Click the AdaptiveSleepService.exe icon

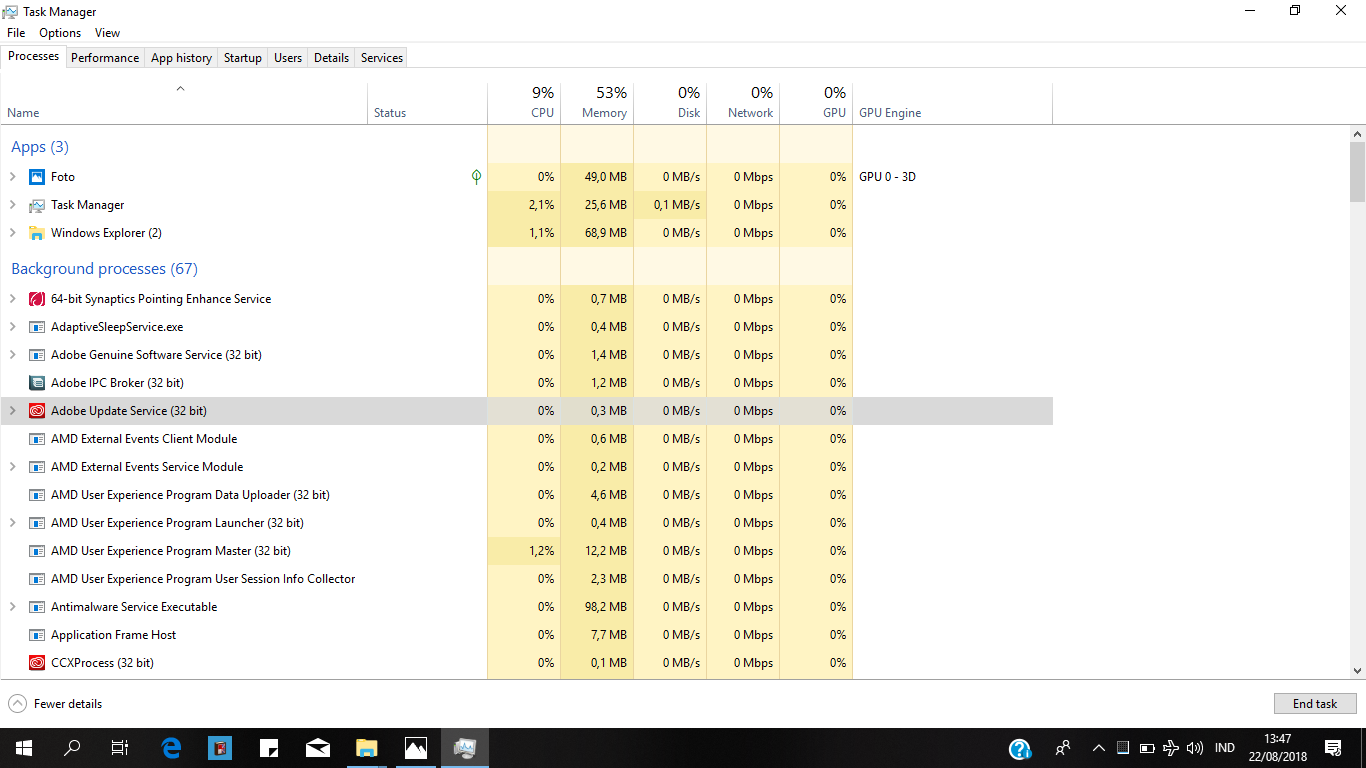coord(37,327)
